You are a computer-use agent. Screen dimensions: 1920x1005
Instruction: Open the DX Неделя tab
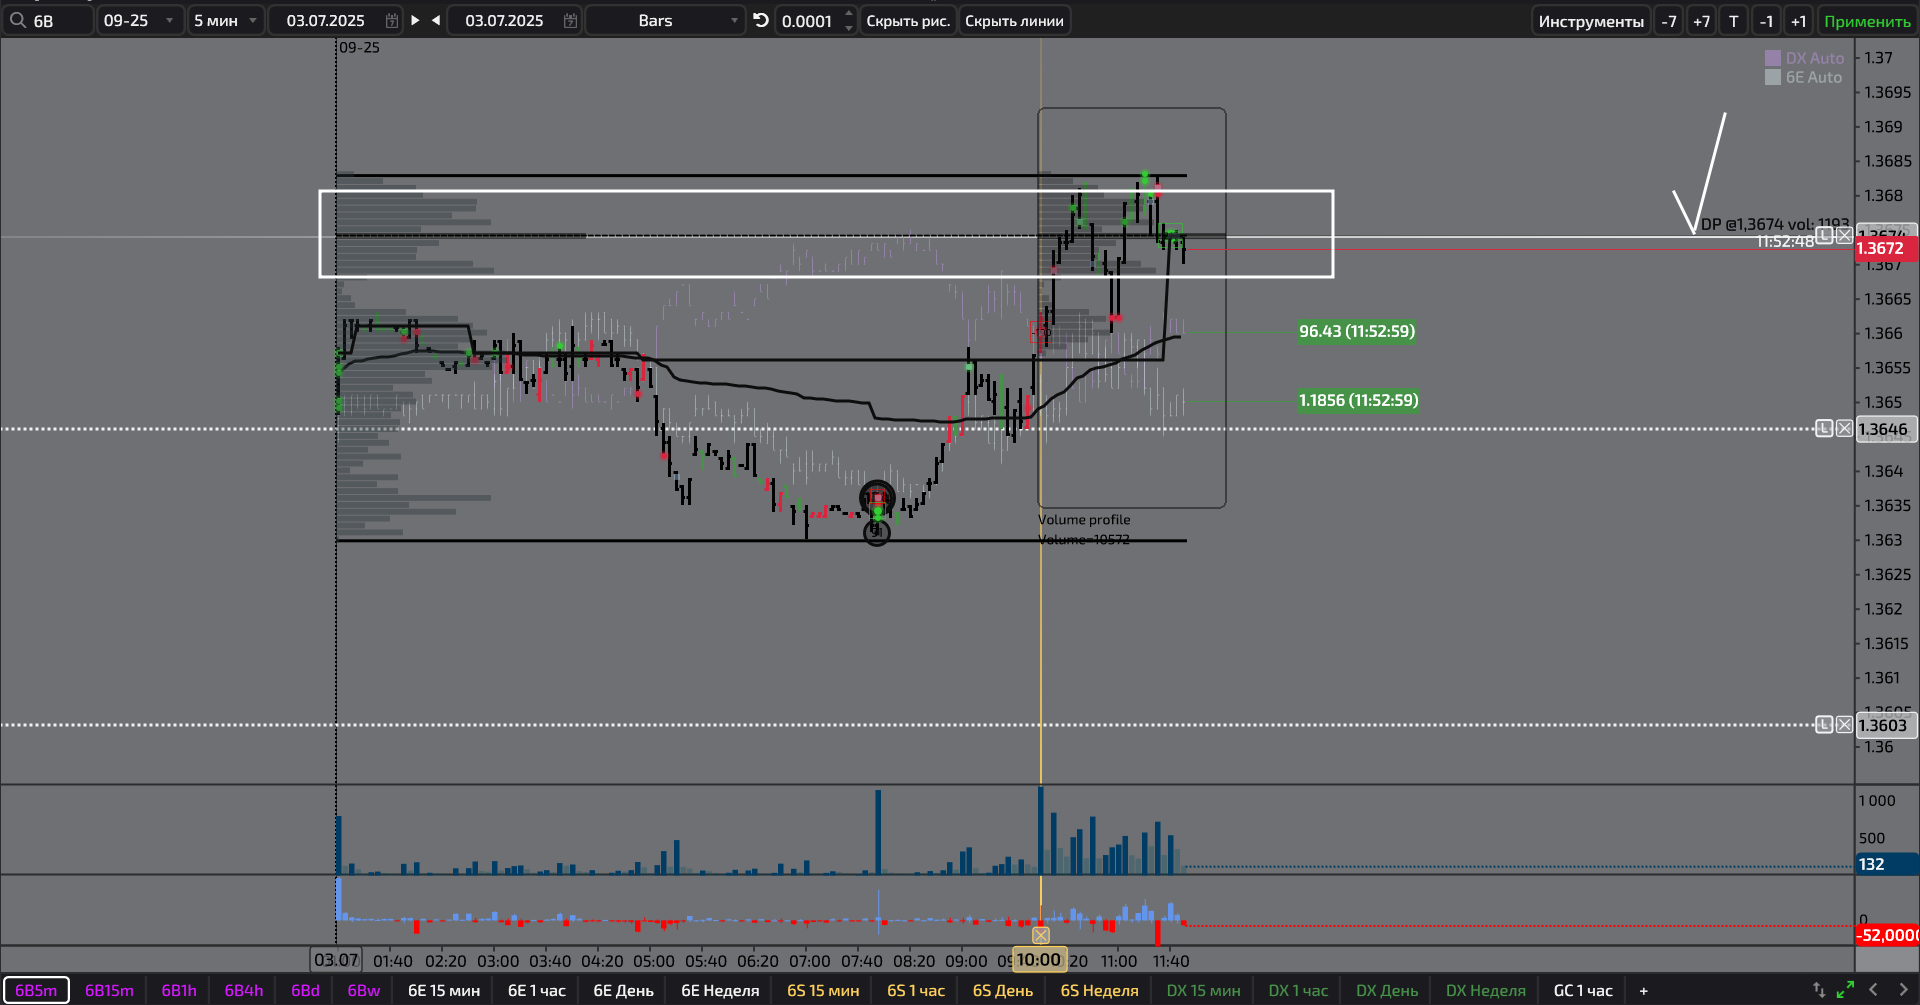(1486, 990)
